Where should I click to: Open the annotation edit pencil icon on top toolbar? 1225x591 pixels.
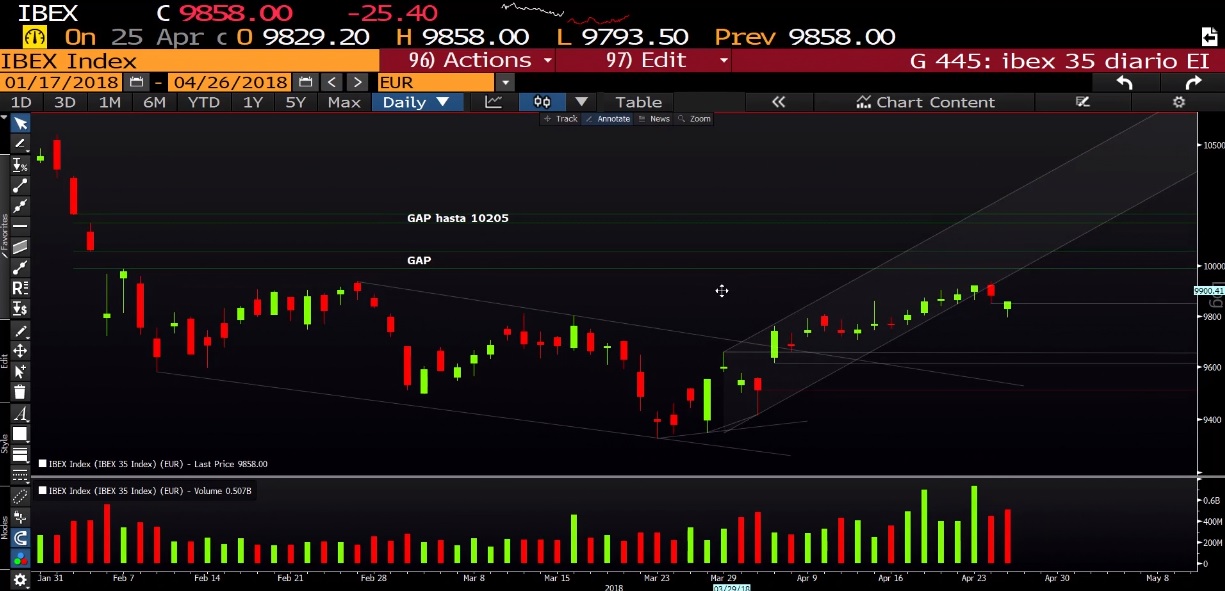[1082, 102]
